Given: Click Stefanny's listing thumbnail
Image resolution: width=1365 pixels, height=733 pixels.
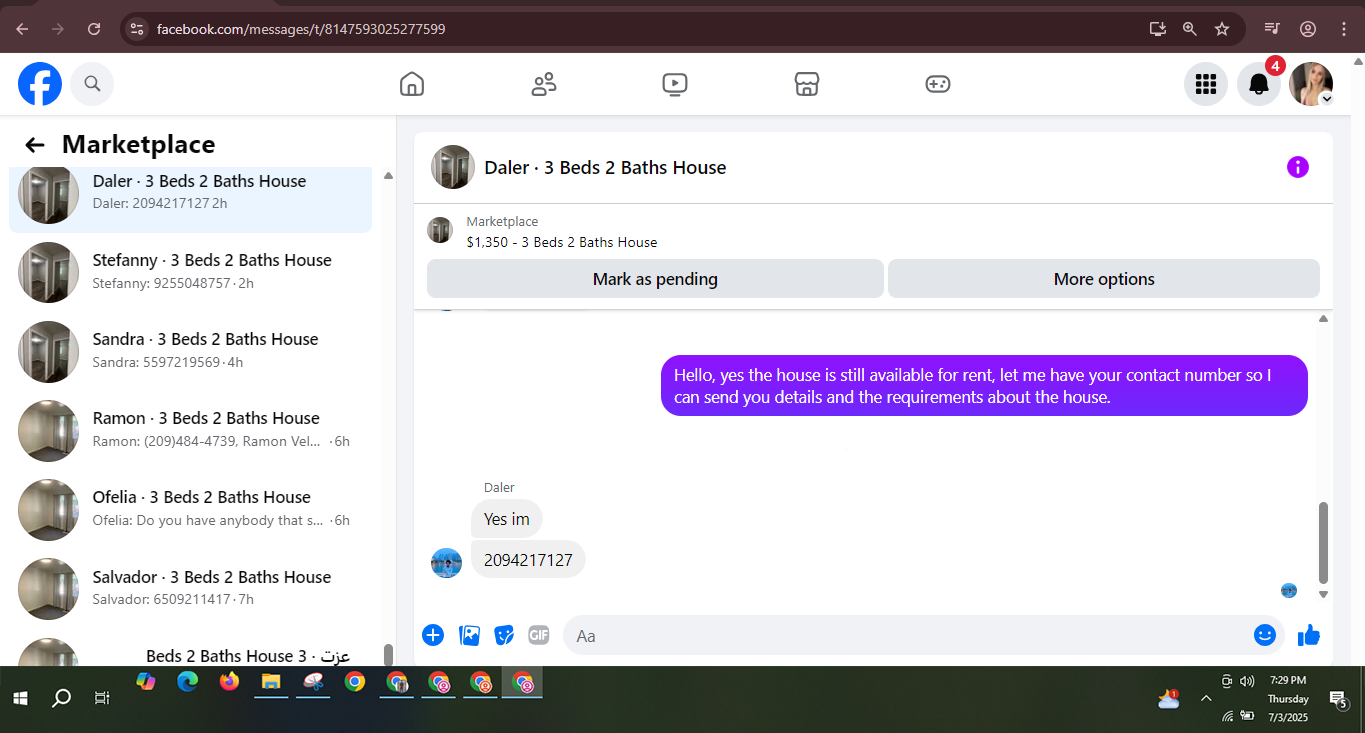Looking at the screenshot, I should tap(48, 272).
